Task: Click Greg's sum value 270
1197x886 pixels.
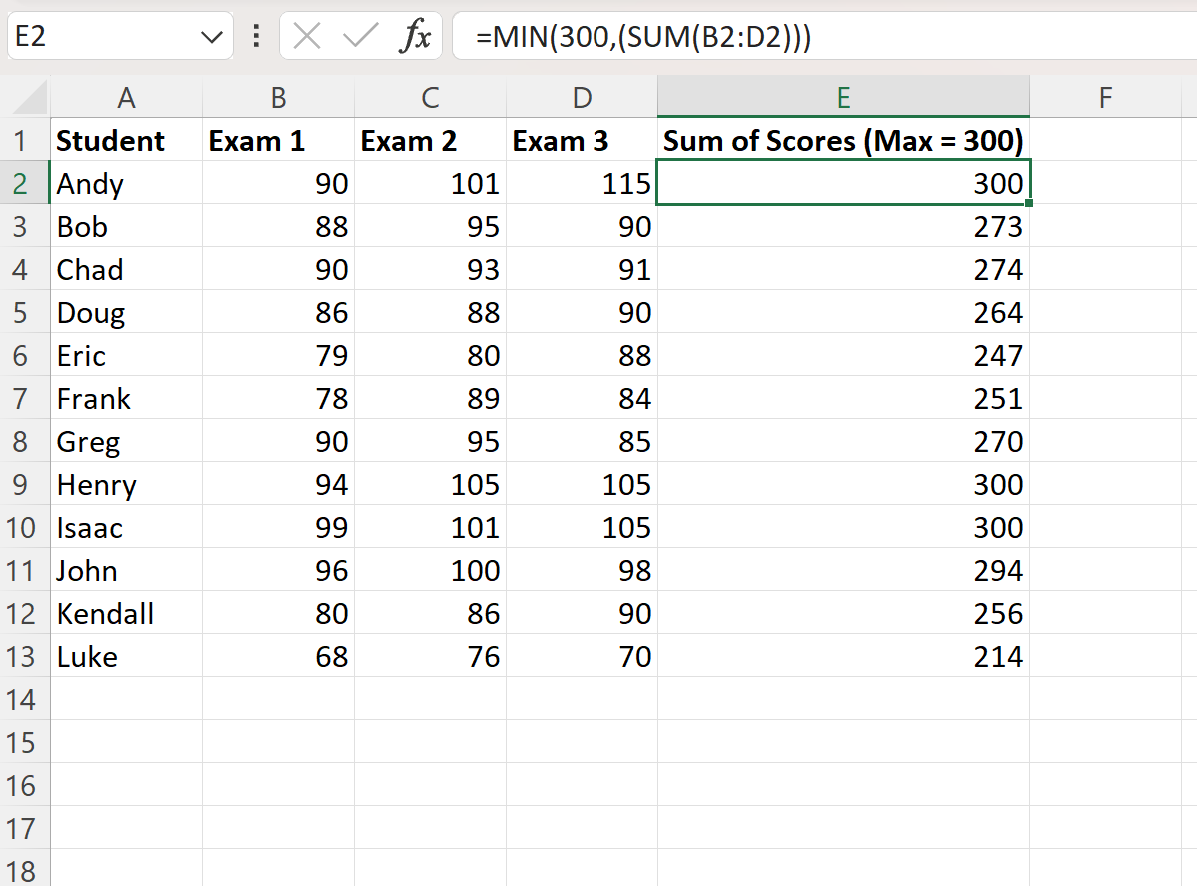Action: (x=844, y=441)
